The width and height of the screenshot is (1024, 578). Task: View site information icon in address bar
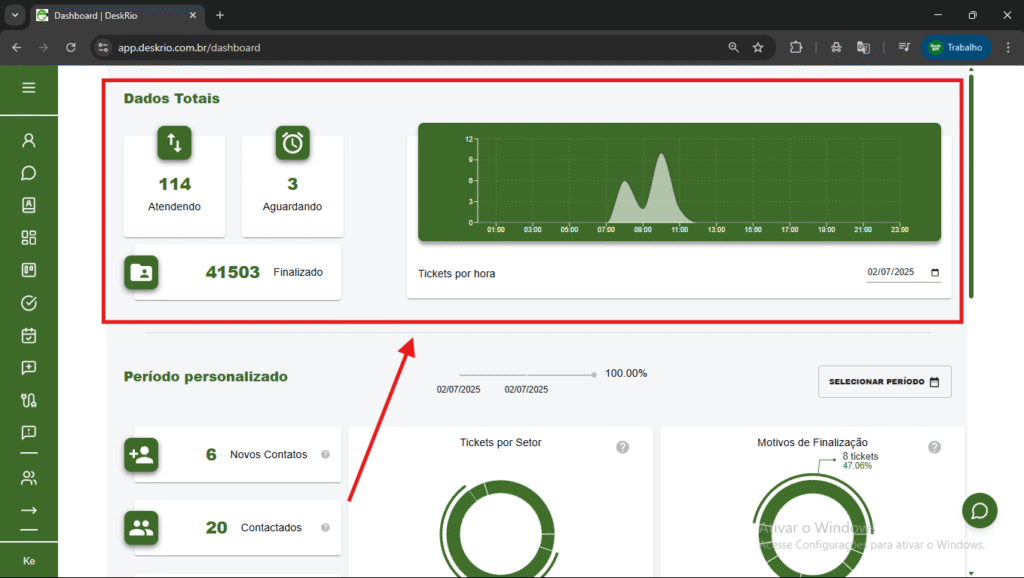coord(103,48)
